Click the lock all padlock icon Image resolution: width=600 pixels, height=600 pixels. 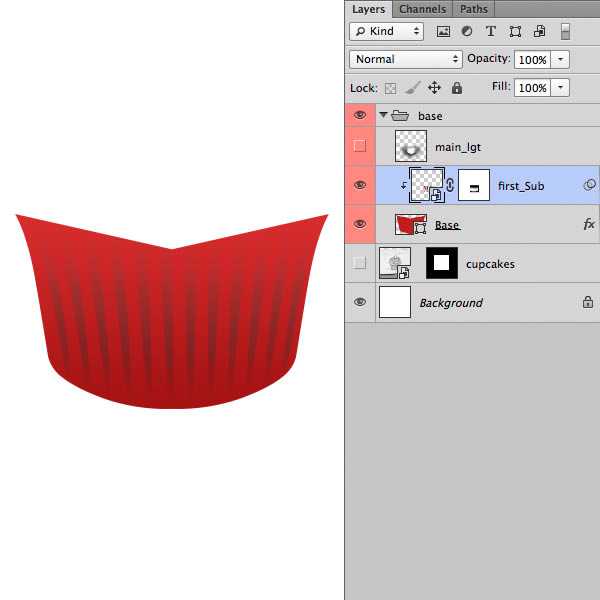(457, 88)
